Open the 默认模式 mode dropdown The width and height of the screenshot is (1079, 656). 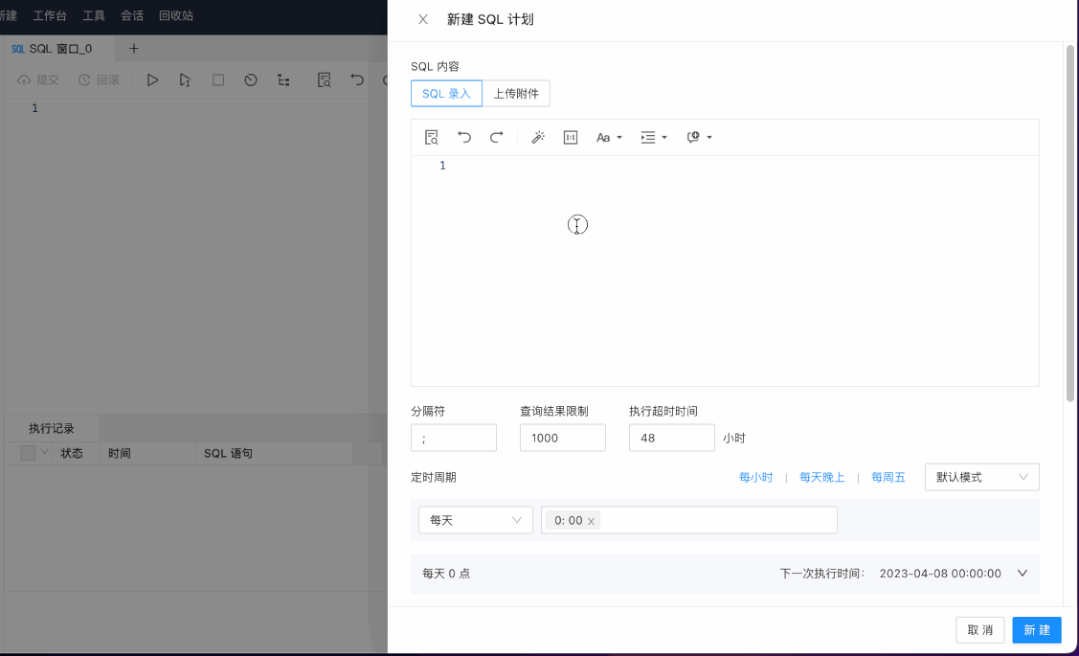click(x=981, y=477)
